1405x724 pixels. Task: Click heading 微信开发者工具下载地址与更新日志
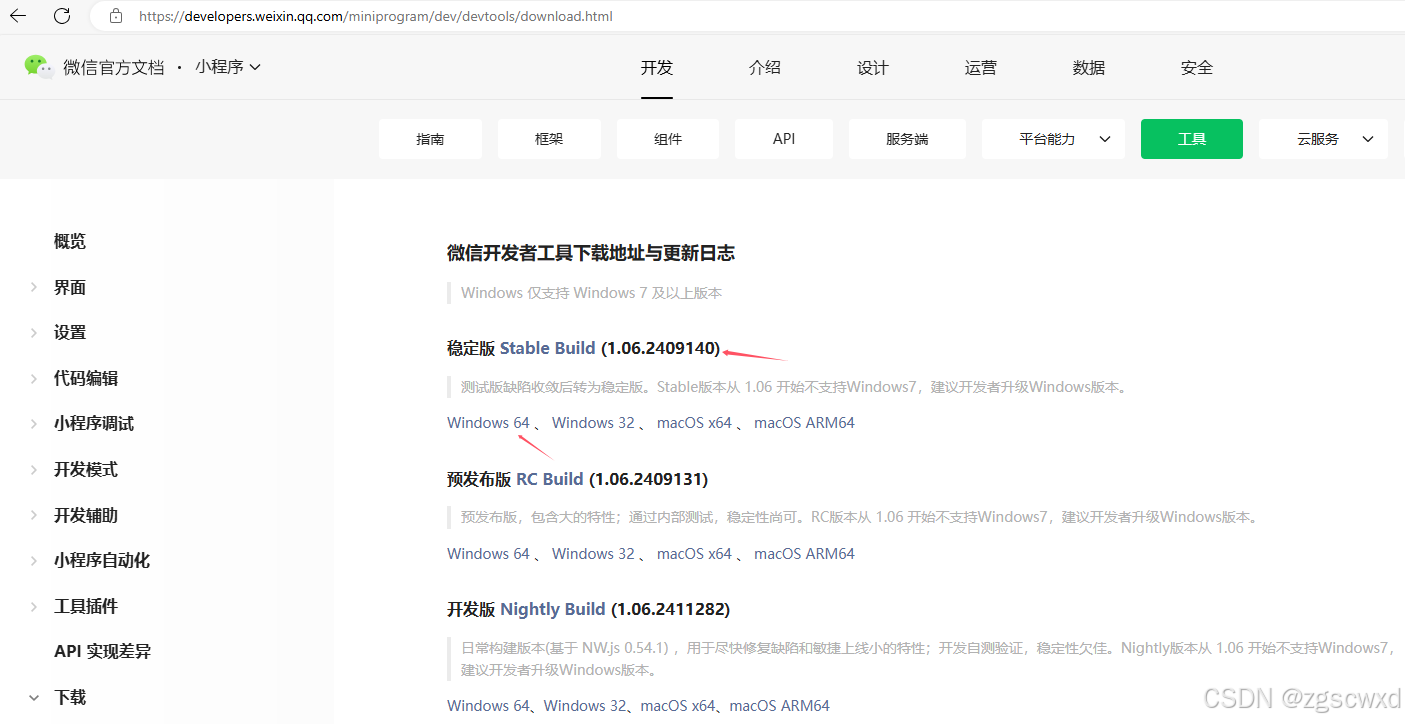[591, 253]
